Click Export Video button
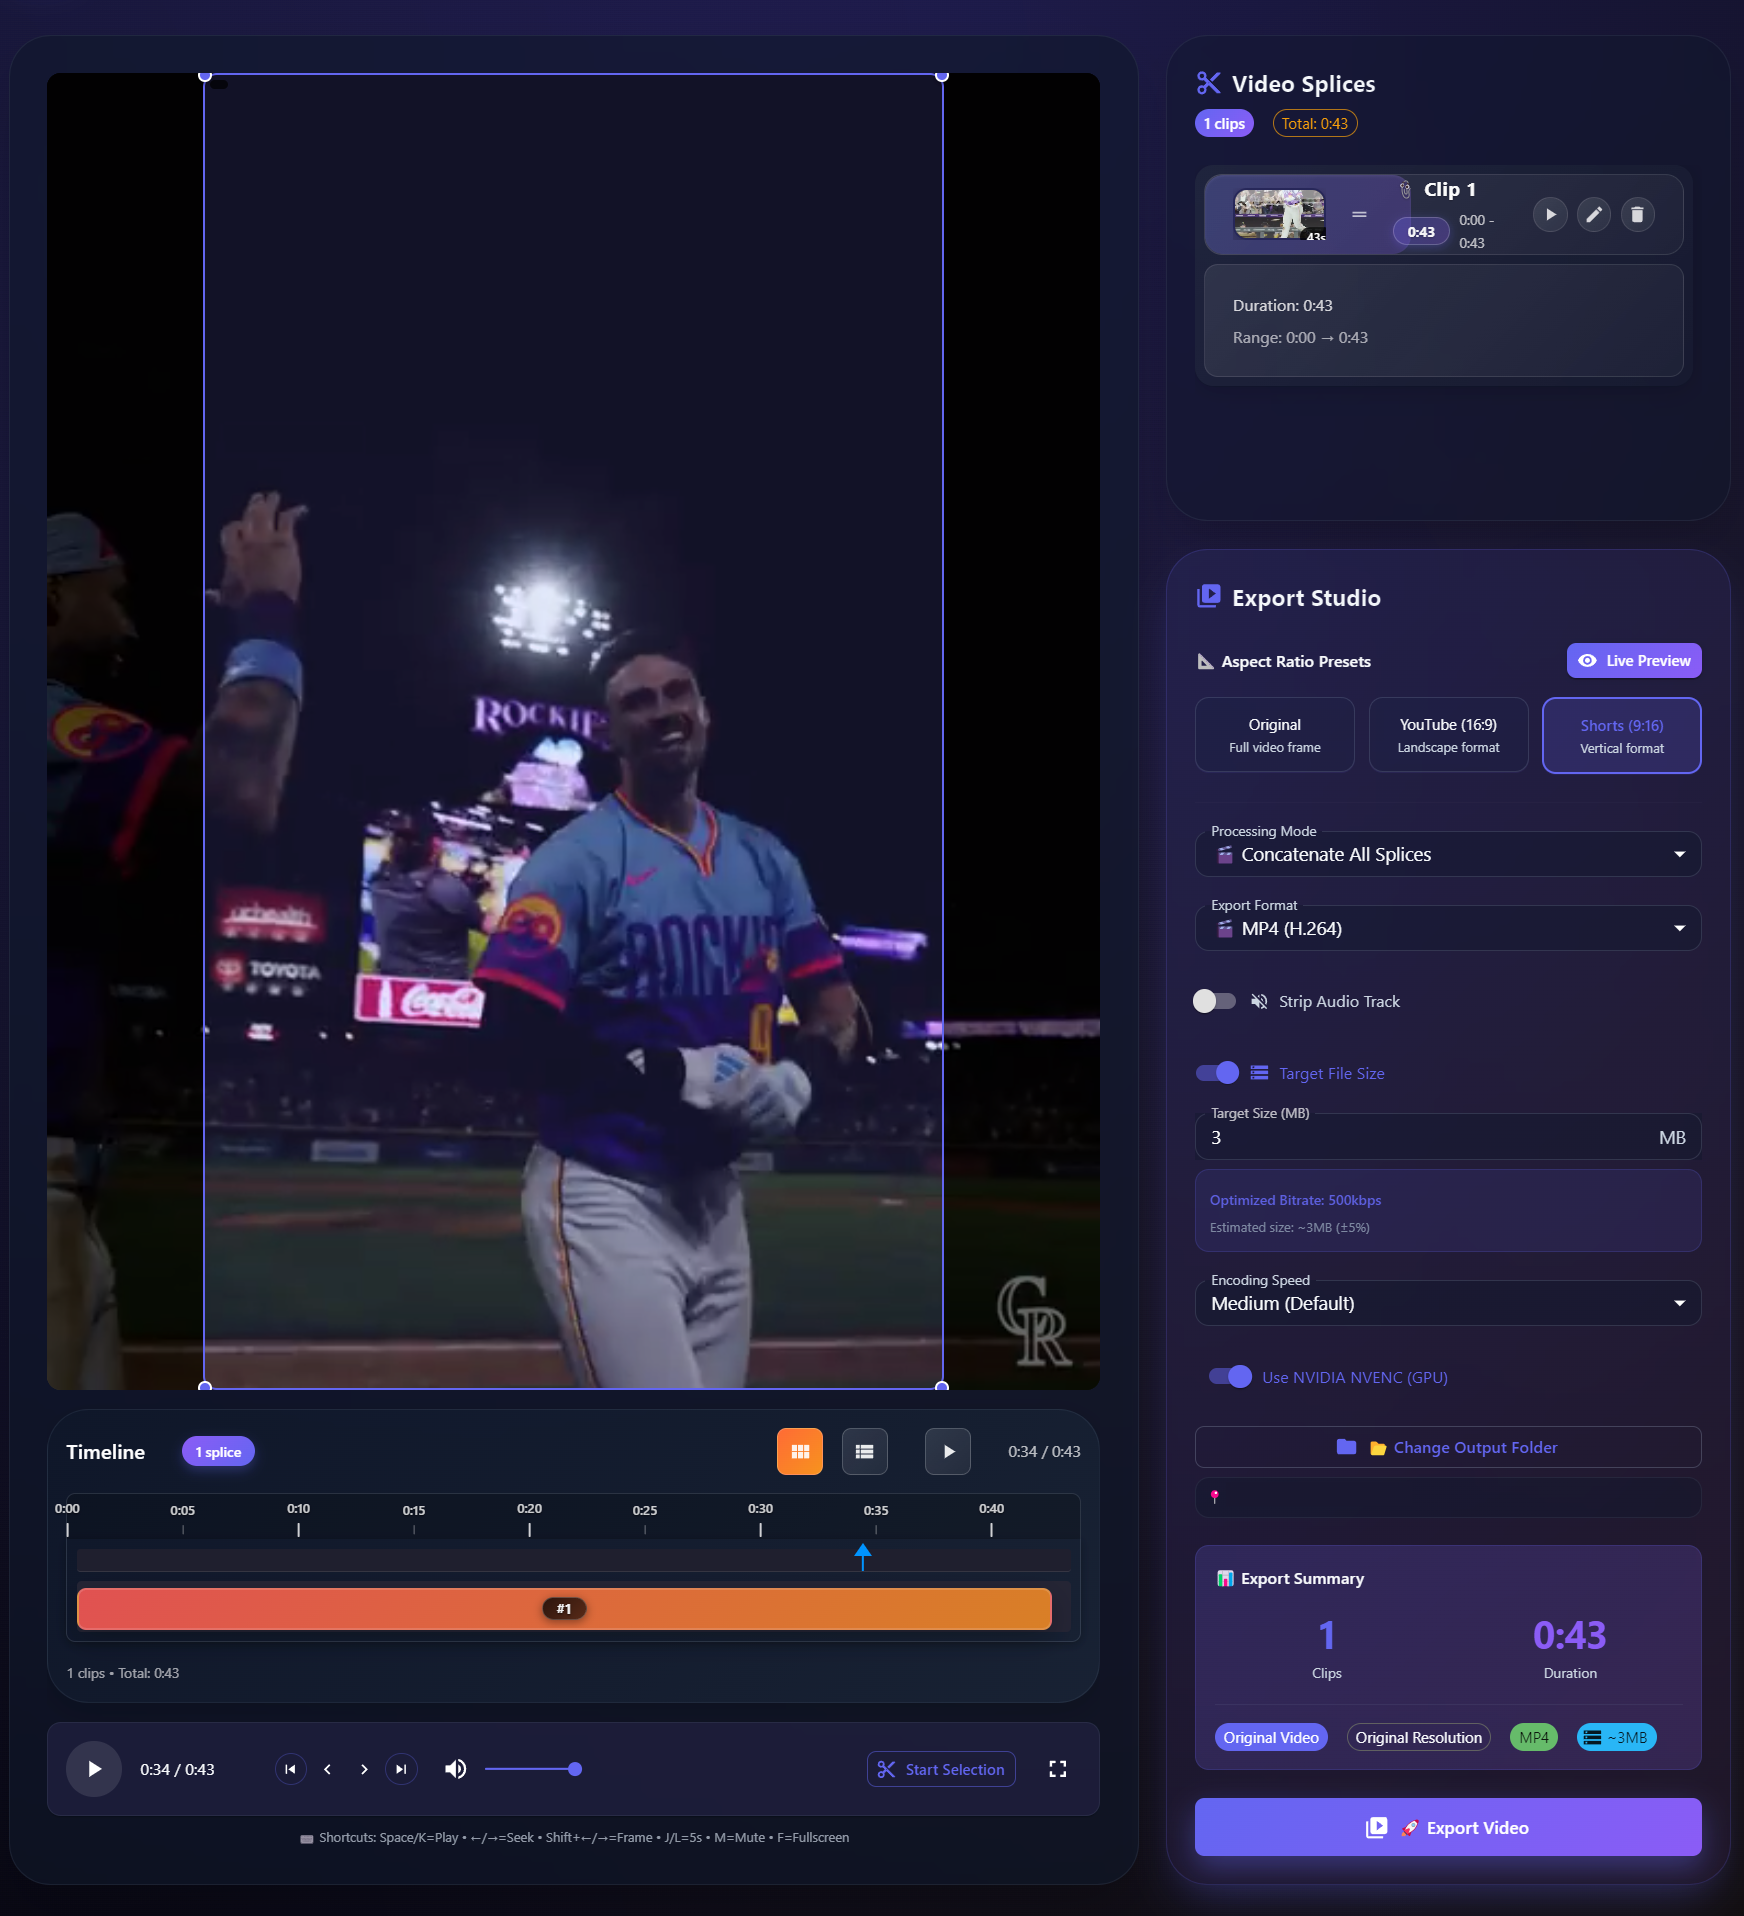This screenshot has height=1916, width=1744. [x=1448, y=1827]
